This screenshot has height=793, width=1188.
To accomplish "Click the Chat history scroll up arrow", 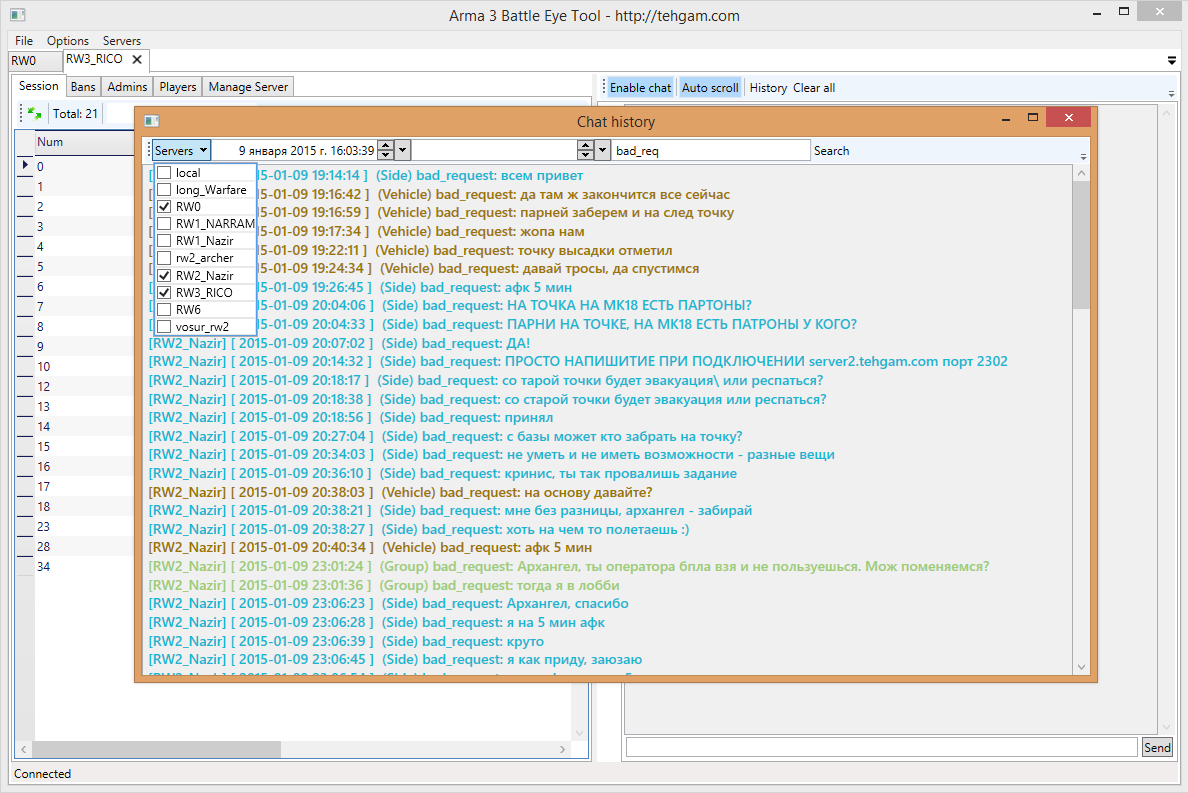I will click(1081, 173).
